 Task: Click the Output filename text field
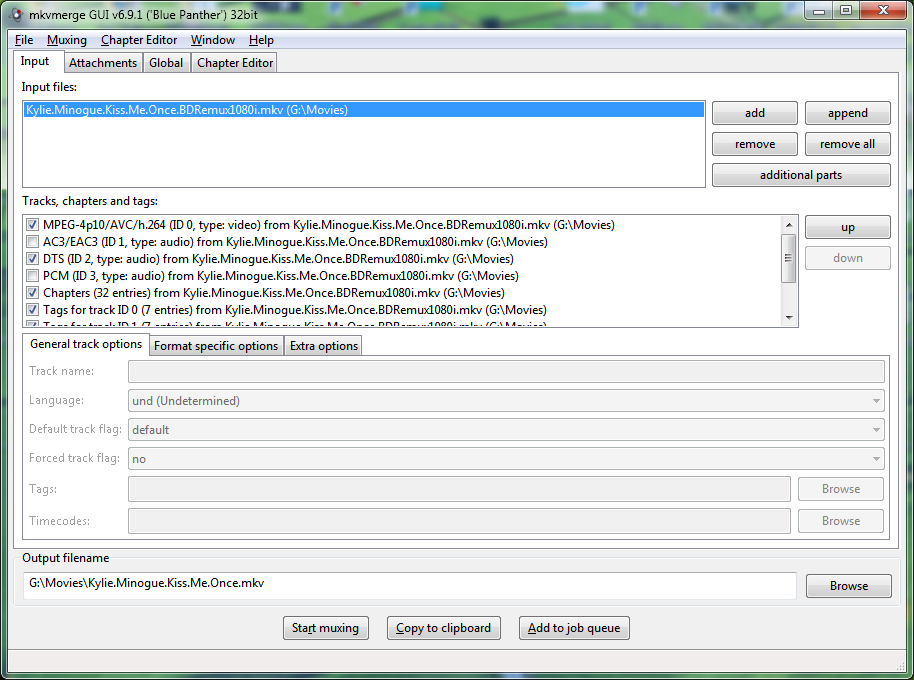(x=410, y=585)
